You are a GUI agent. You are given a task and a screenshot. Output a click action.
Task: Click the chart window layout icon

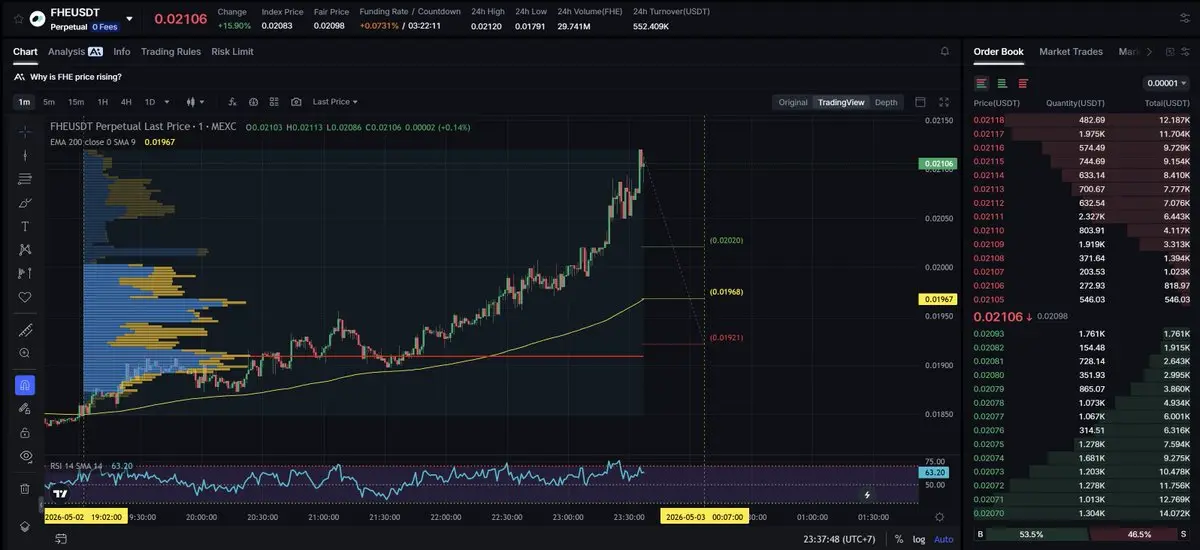point(920,102)
